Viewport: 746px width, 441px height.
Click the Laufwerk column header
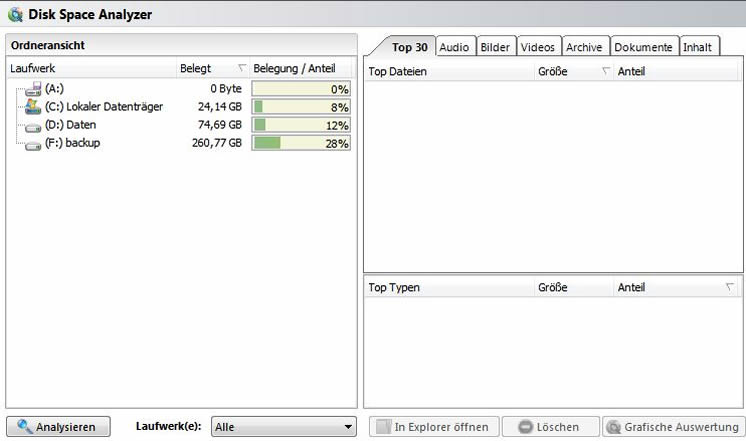[x=91, y=68]
